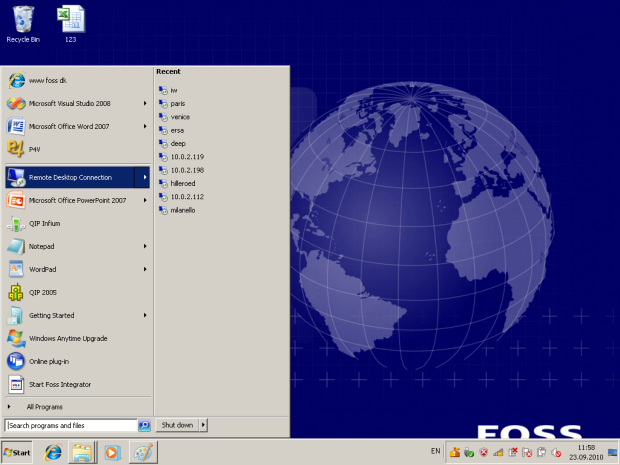
Task: Click the Shut down button
Action: point(177,425)
